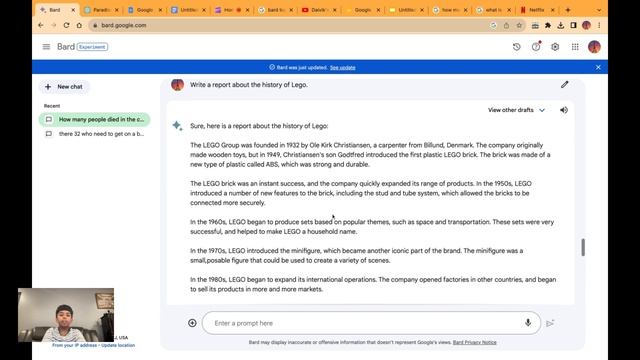Click the response area scrollbar thumb
The height and width of the screenshot is (360, 640).
pos(583,247)
